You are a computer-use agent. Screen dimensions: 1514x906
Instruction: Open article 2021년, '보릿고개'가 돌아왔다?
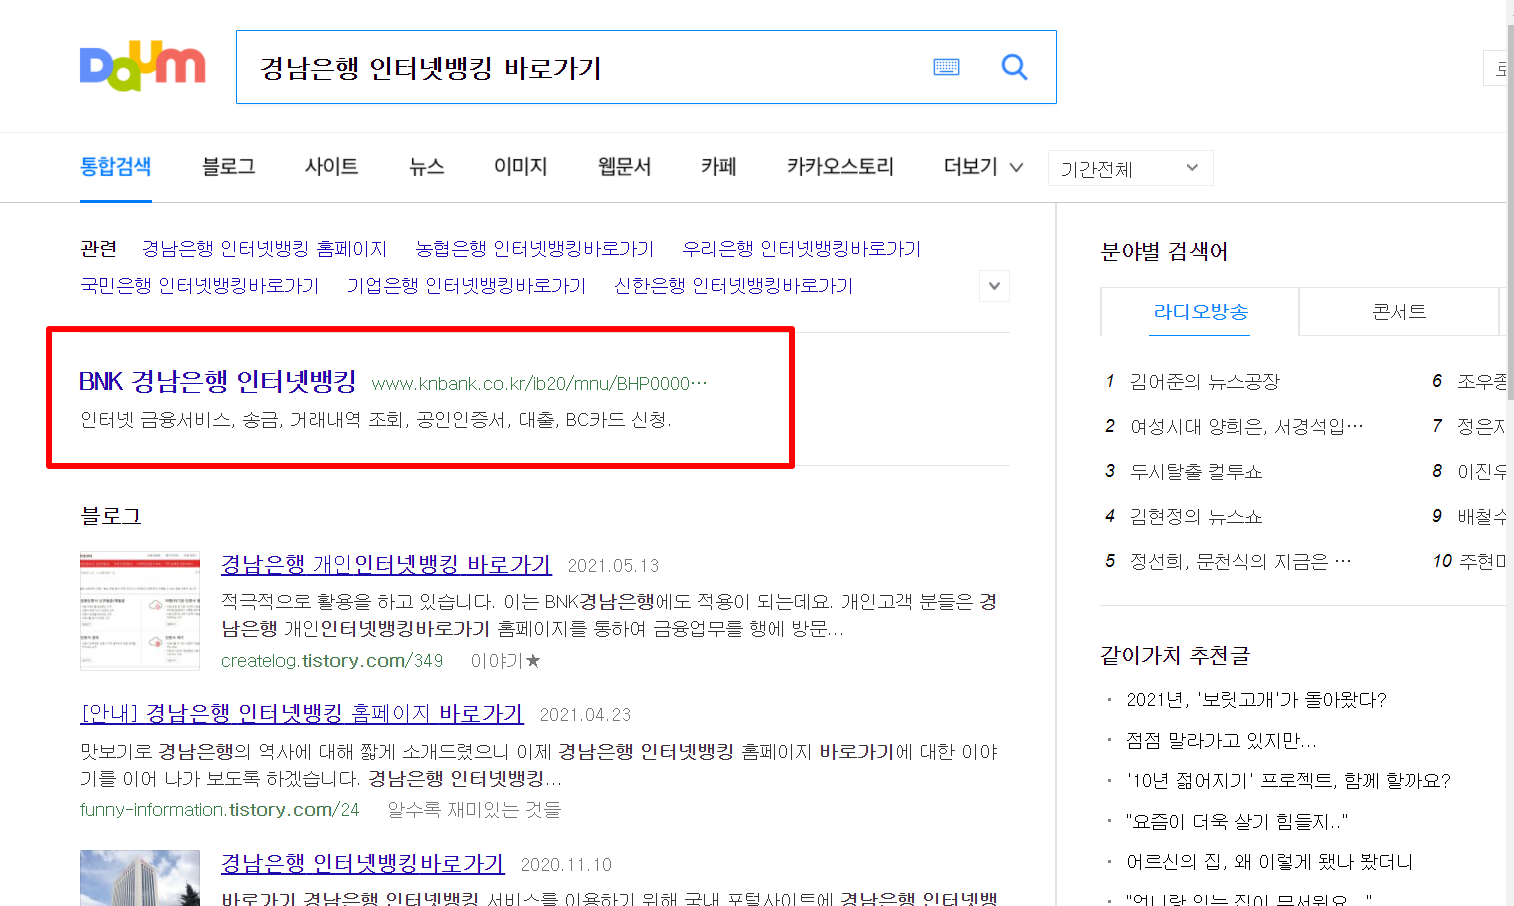pyautogui.click(x=1256, y=700)
